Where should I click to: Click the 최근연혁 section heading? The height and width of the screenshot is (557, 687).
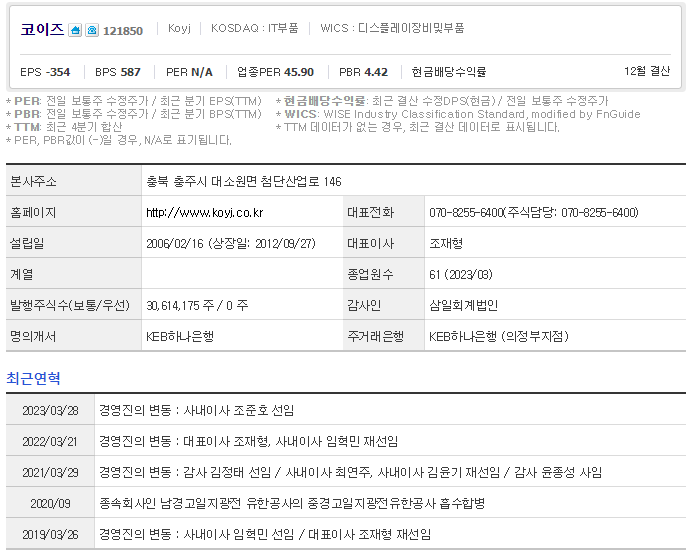(33, 378)
